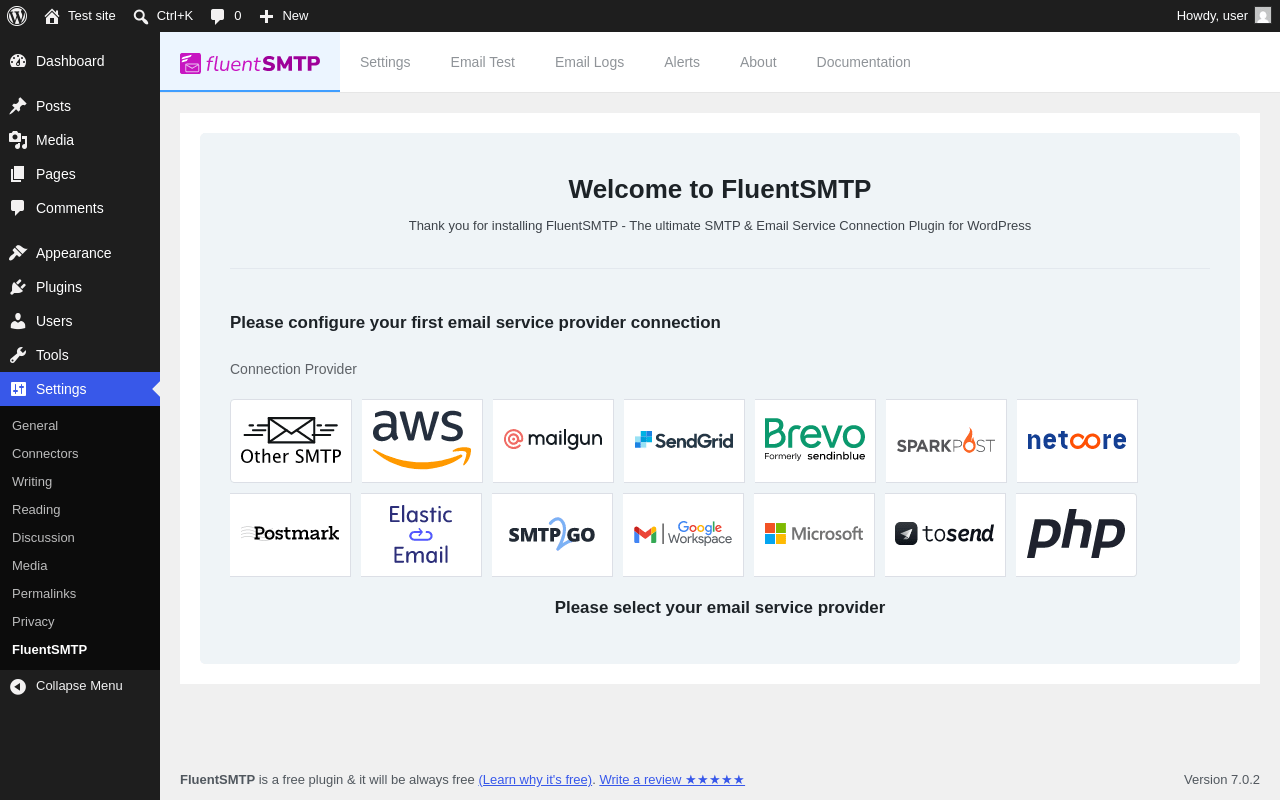Select SendGrid provider
The width and height of the screenshot is (1280, 800).
tap(684, 441)
